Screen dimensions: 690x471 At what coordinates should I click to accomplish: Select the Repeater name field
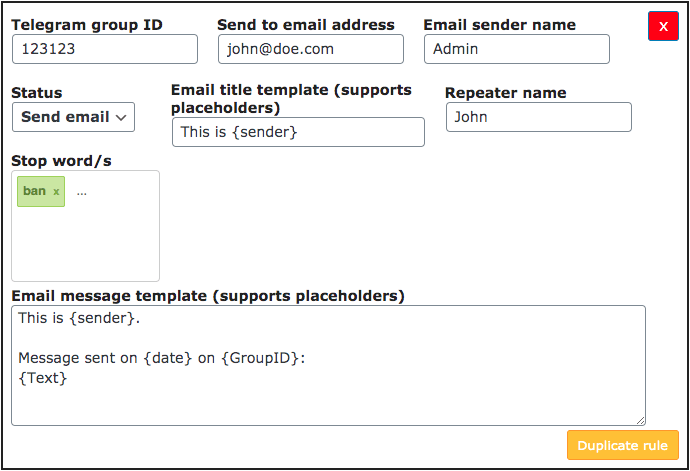538,117
